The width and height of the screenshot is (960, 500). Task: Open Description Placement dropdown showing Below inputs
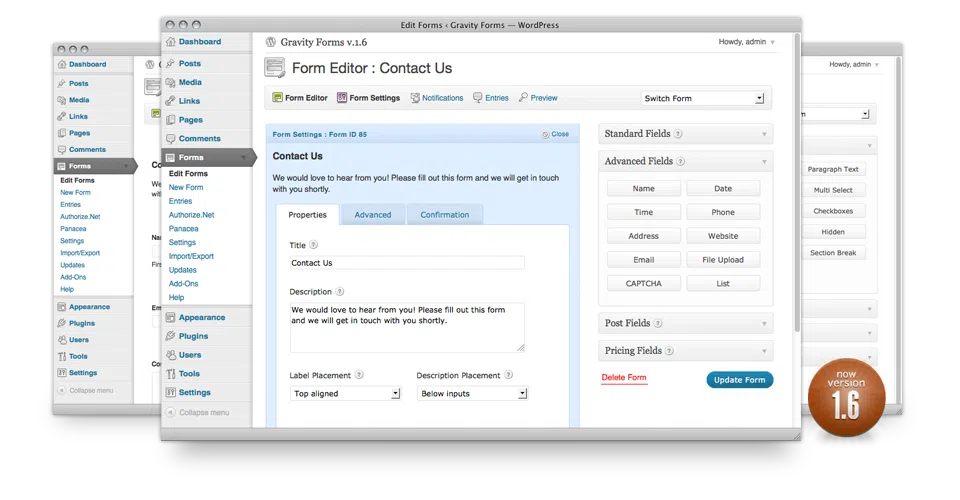tap(472, 394)
